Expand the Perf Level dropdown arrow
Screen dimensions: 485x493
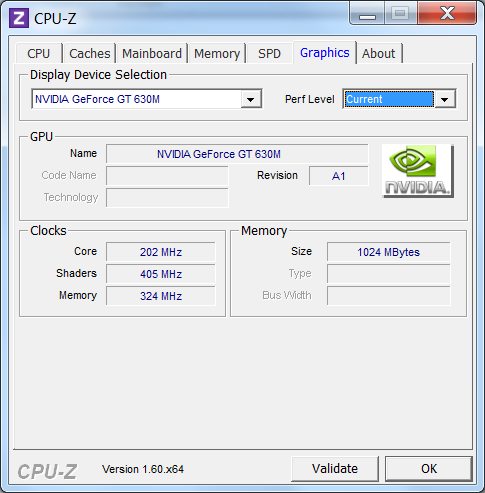click(445, 99)
